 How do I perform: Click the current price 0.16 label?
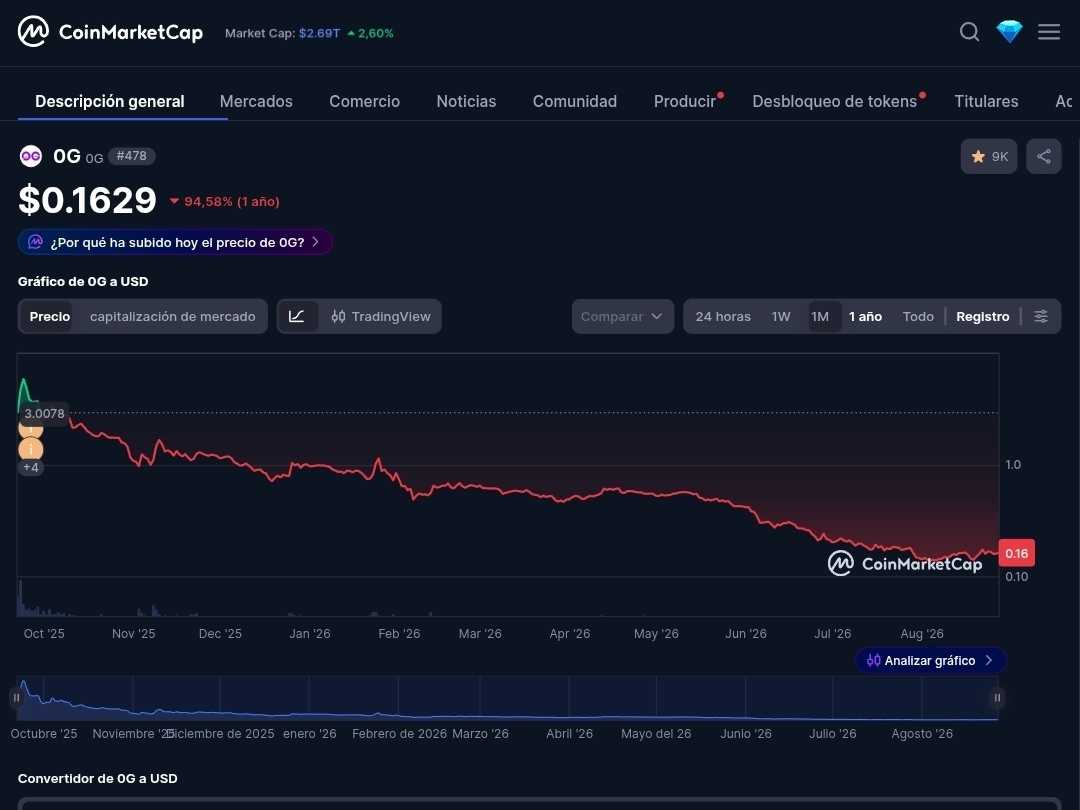1016,553
